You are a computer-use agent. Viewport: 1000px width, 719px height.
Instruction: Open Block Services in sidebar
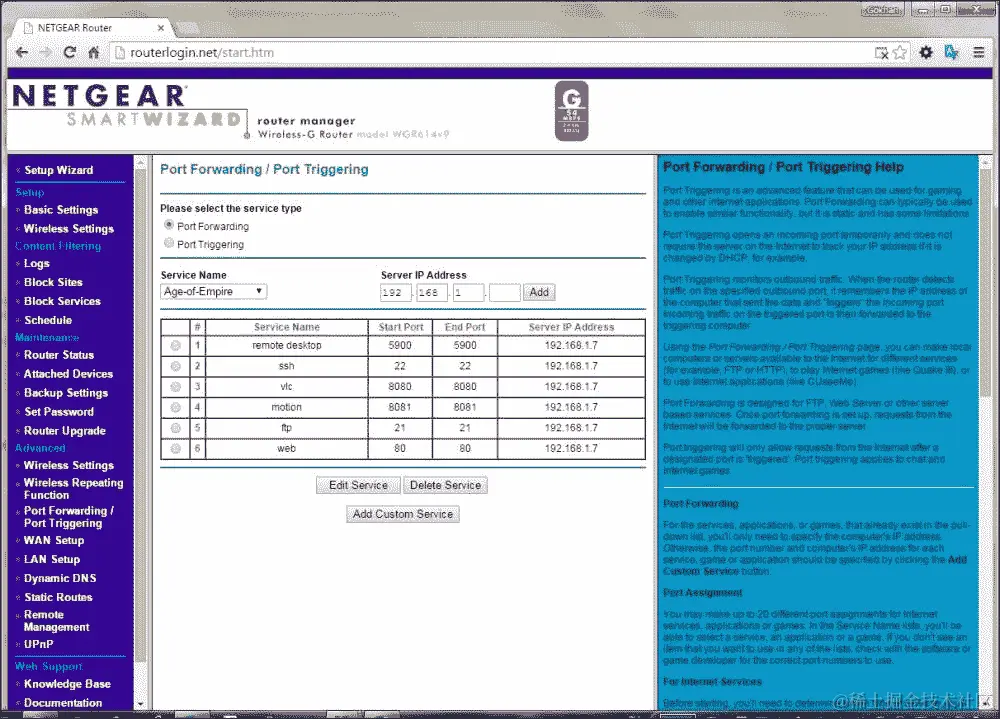click(62, 301)
